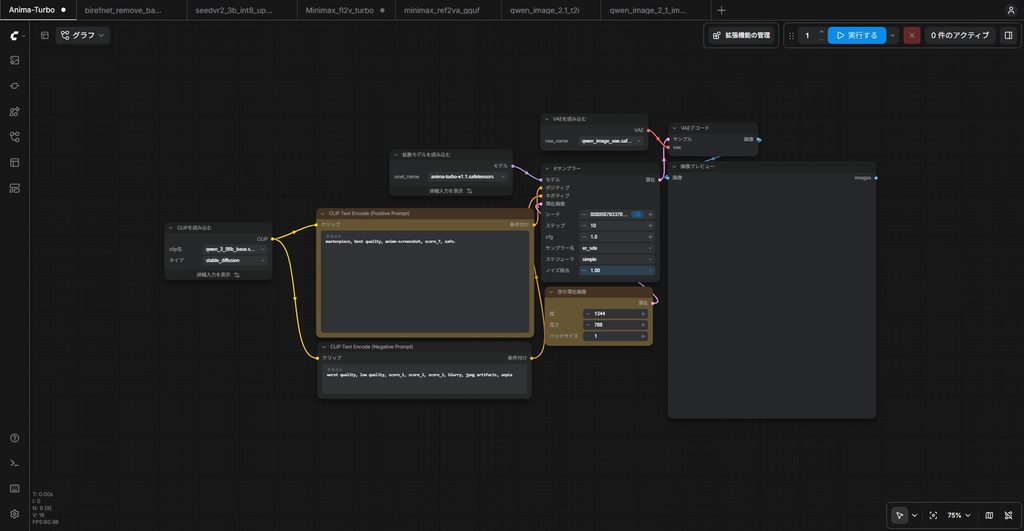Screen dimensions: 1024x531
Task: Collapse the Kサンプラー node
Action: (x=547, y=169)
